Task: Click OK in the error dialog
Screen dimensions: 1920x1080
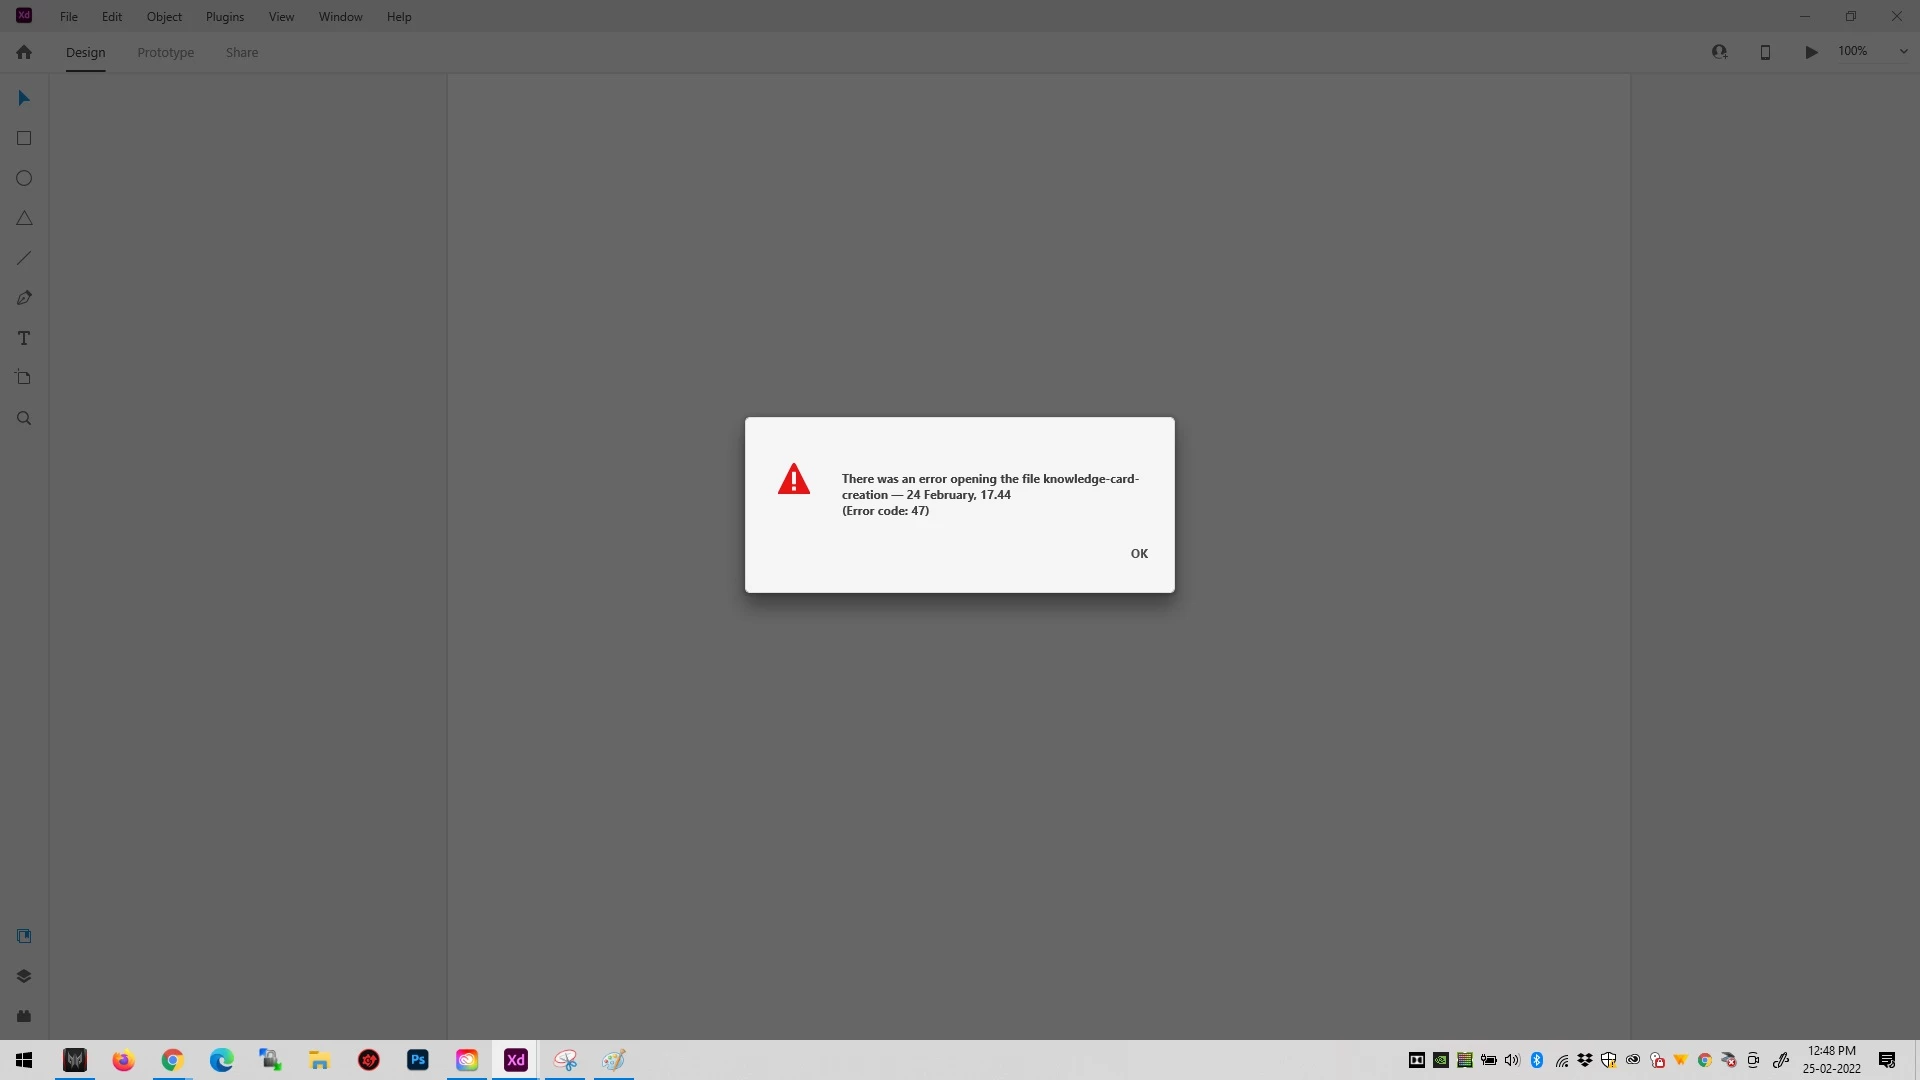Action: coord(1139,553)
